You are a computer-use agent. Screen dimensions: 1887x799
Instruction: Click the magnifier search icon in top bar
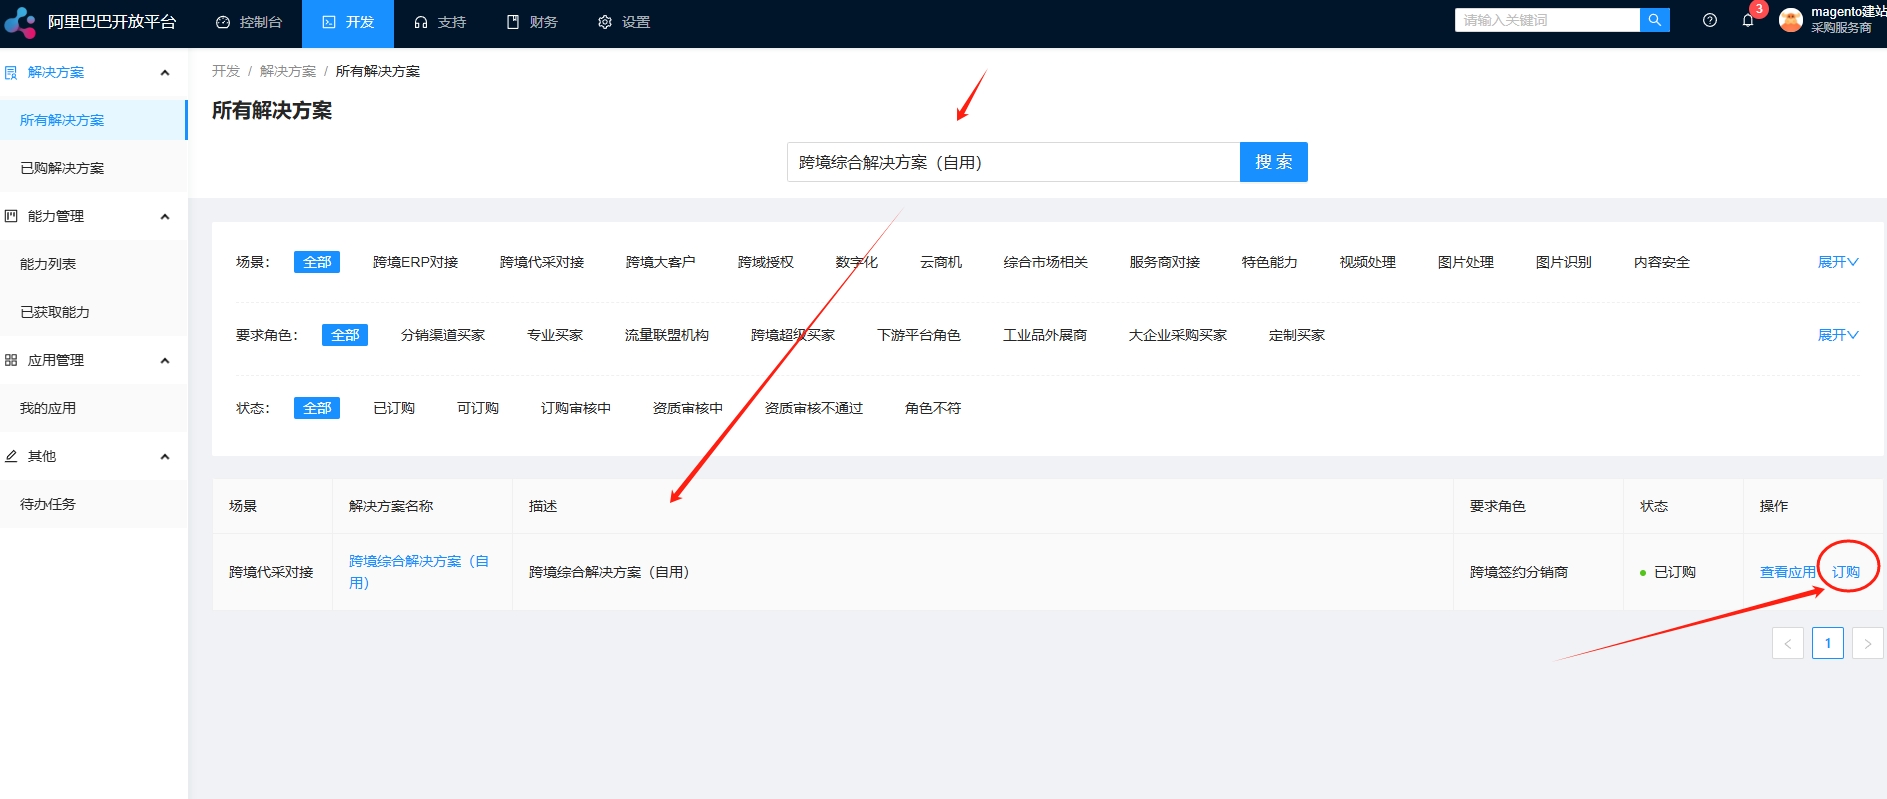point(1654,20)
